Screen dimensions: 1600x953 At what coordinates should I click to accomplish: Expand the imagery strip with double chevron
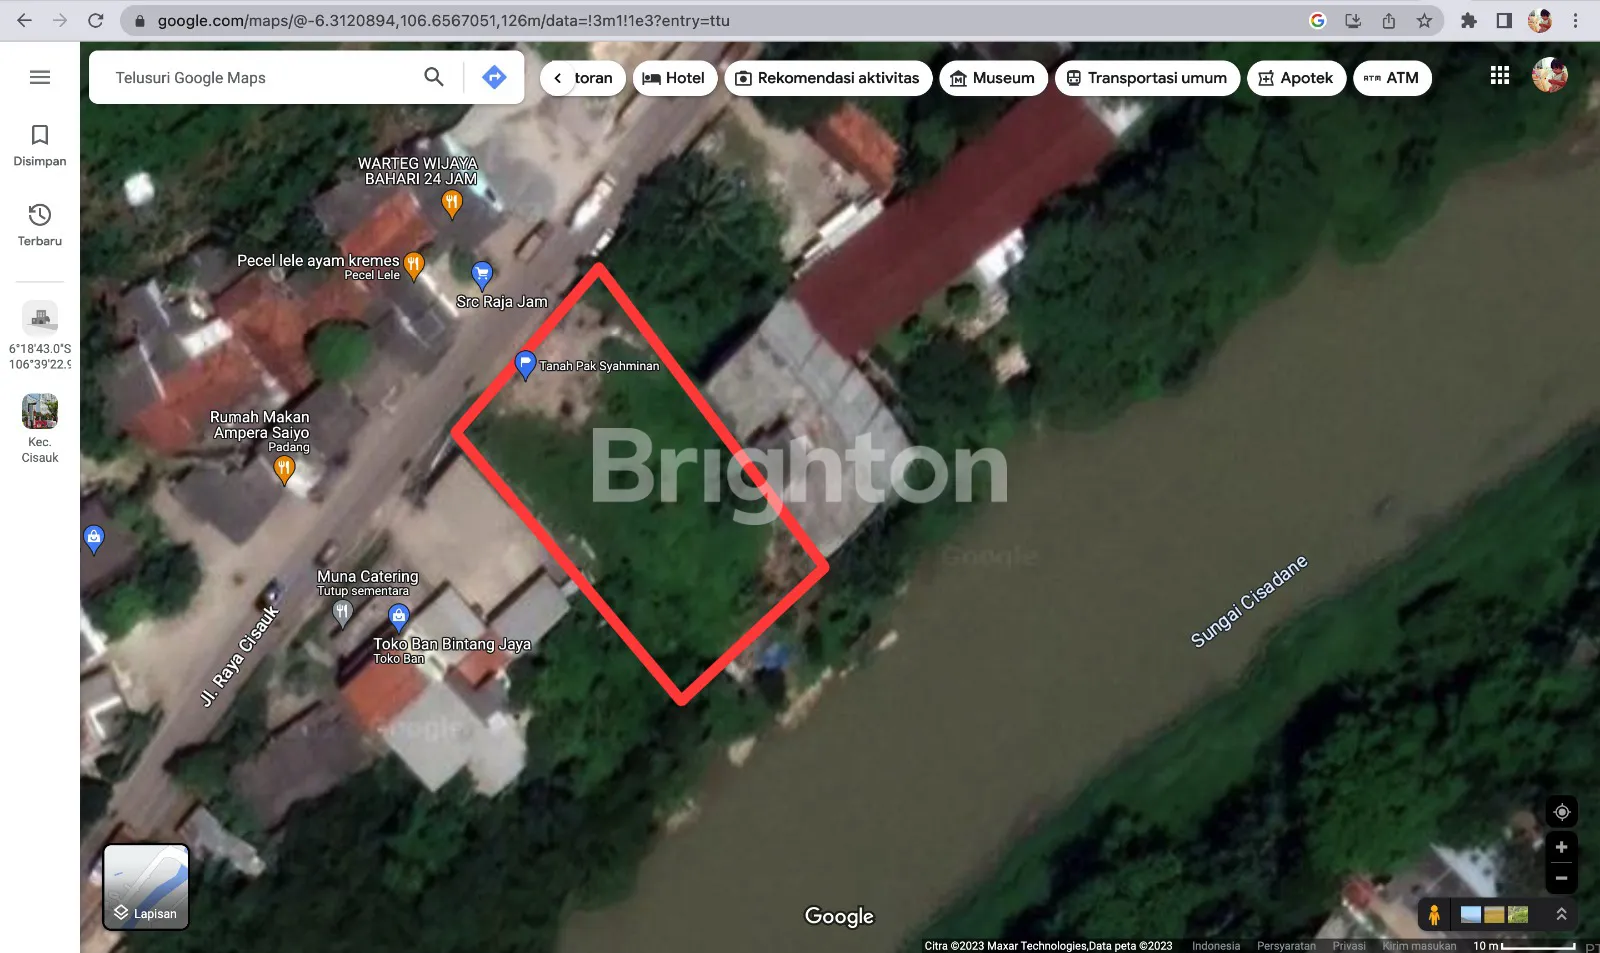1561,914
